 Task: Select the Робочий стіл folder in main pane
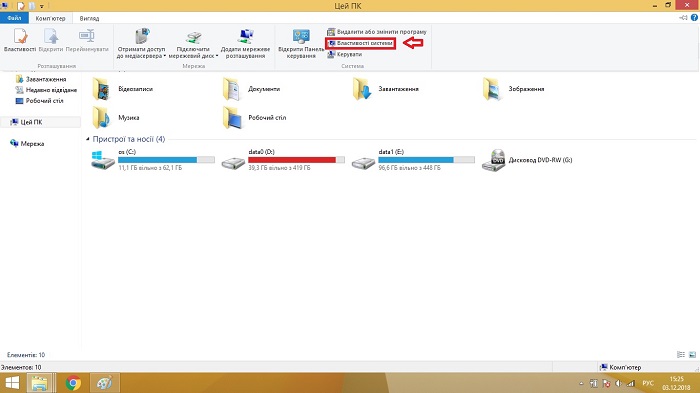(x=255, y=118)
